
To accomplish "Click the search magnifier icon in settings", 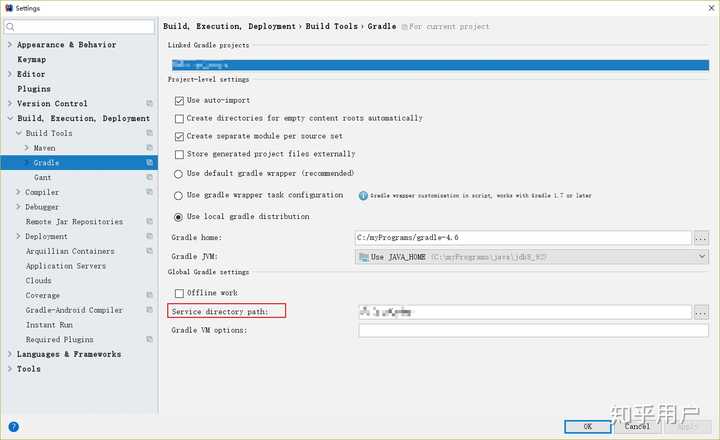I will point(10,27).
